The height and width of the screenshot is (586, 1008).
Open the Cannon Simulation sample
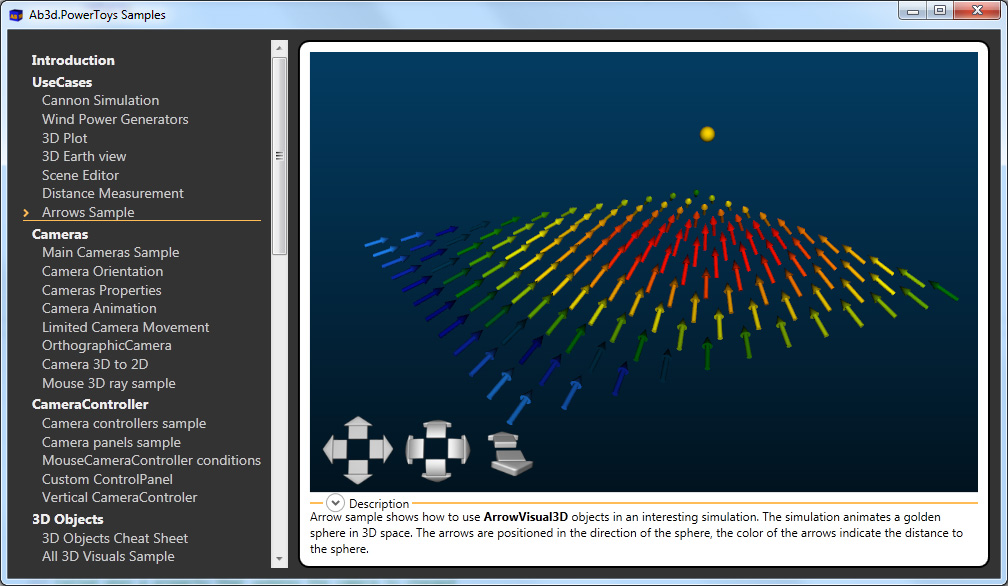pos(100,100)
